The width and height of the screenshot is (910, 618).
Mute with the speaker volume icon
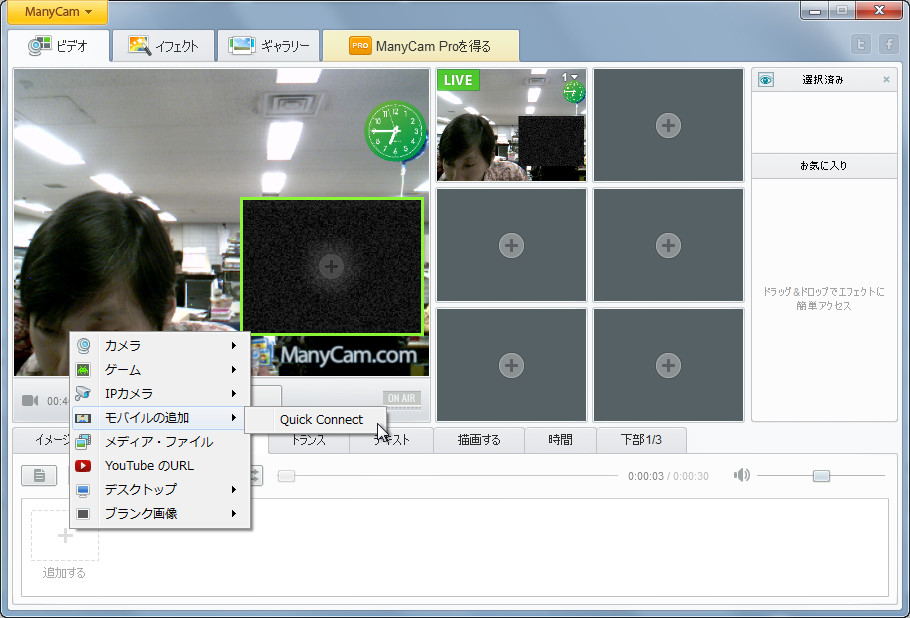[742, 476]
